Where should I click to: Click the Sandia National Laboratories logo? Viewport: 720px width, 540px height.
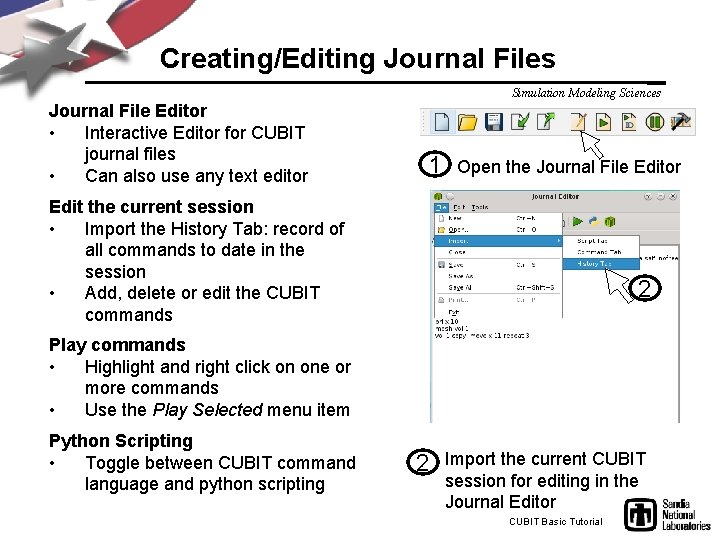[667, 515]
